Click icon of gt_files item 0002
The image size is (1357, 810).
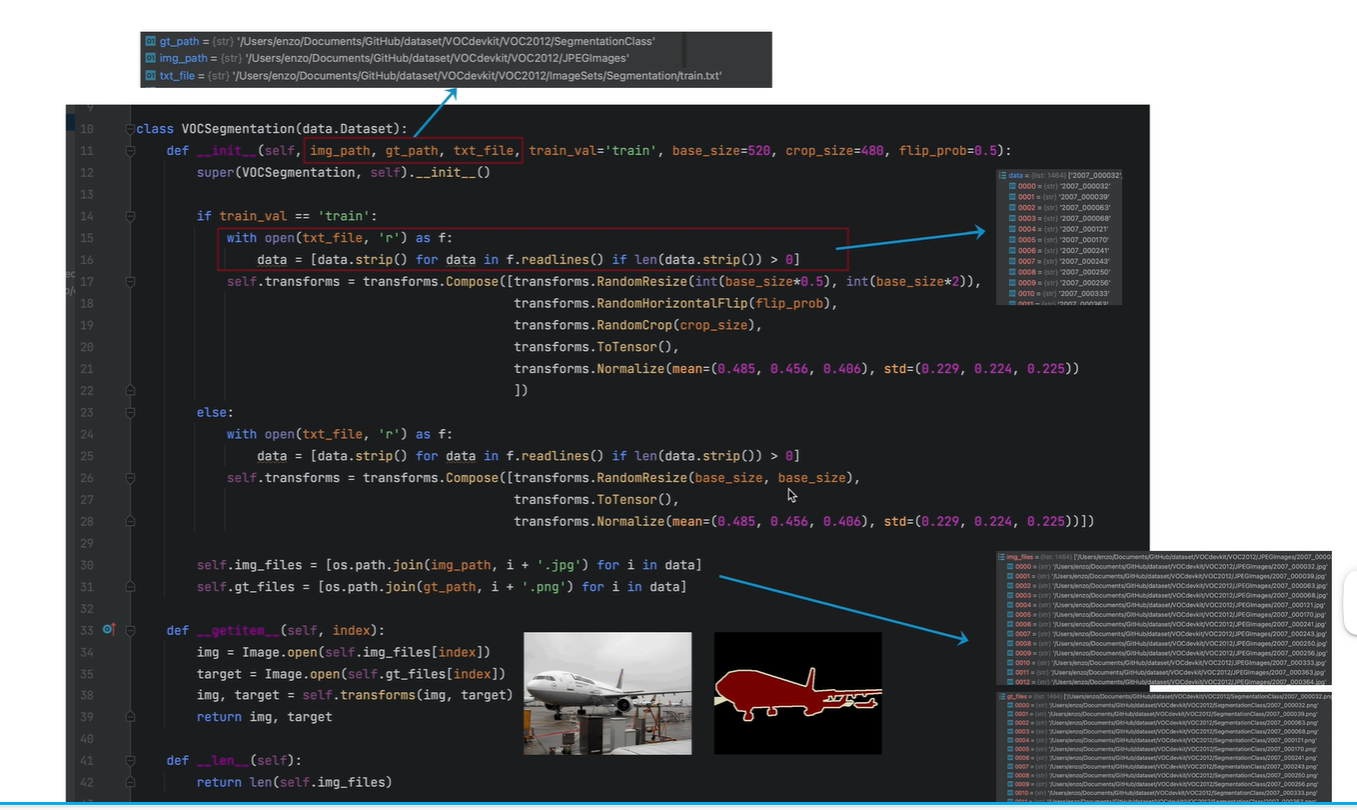[1010, 723]
